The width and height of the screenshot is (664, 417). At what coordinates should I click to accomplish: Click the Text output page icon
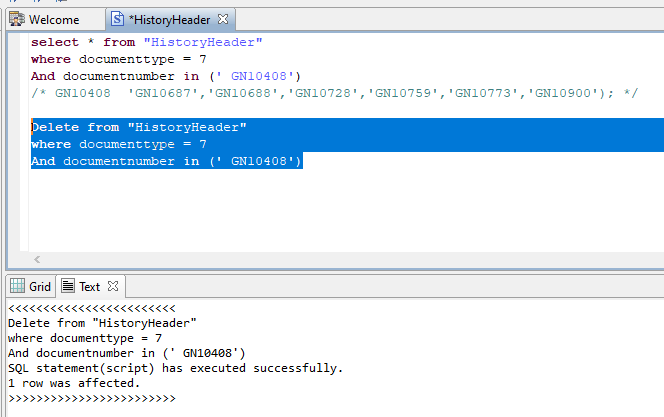click(x=69, y=286)
